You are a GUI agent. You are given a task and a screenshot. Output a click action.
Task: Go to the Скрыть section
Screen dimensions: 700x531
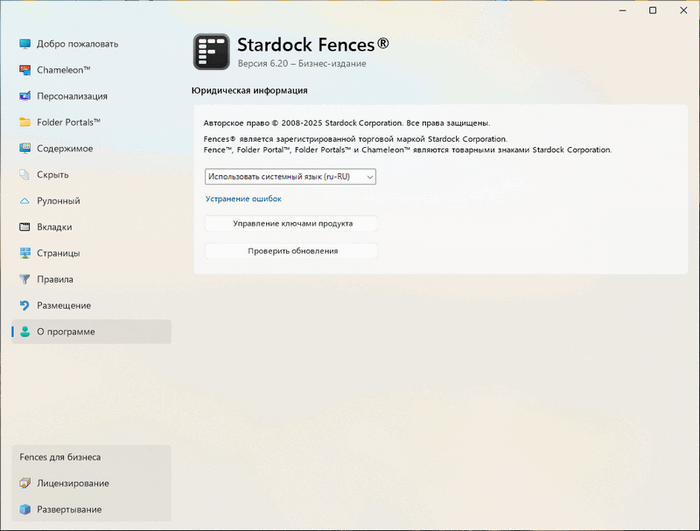(52, 174)
